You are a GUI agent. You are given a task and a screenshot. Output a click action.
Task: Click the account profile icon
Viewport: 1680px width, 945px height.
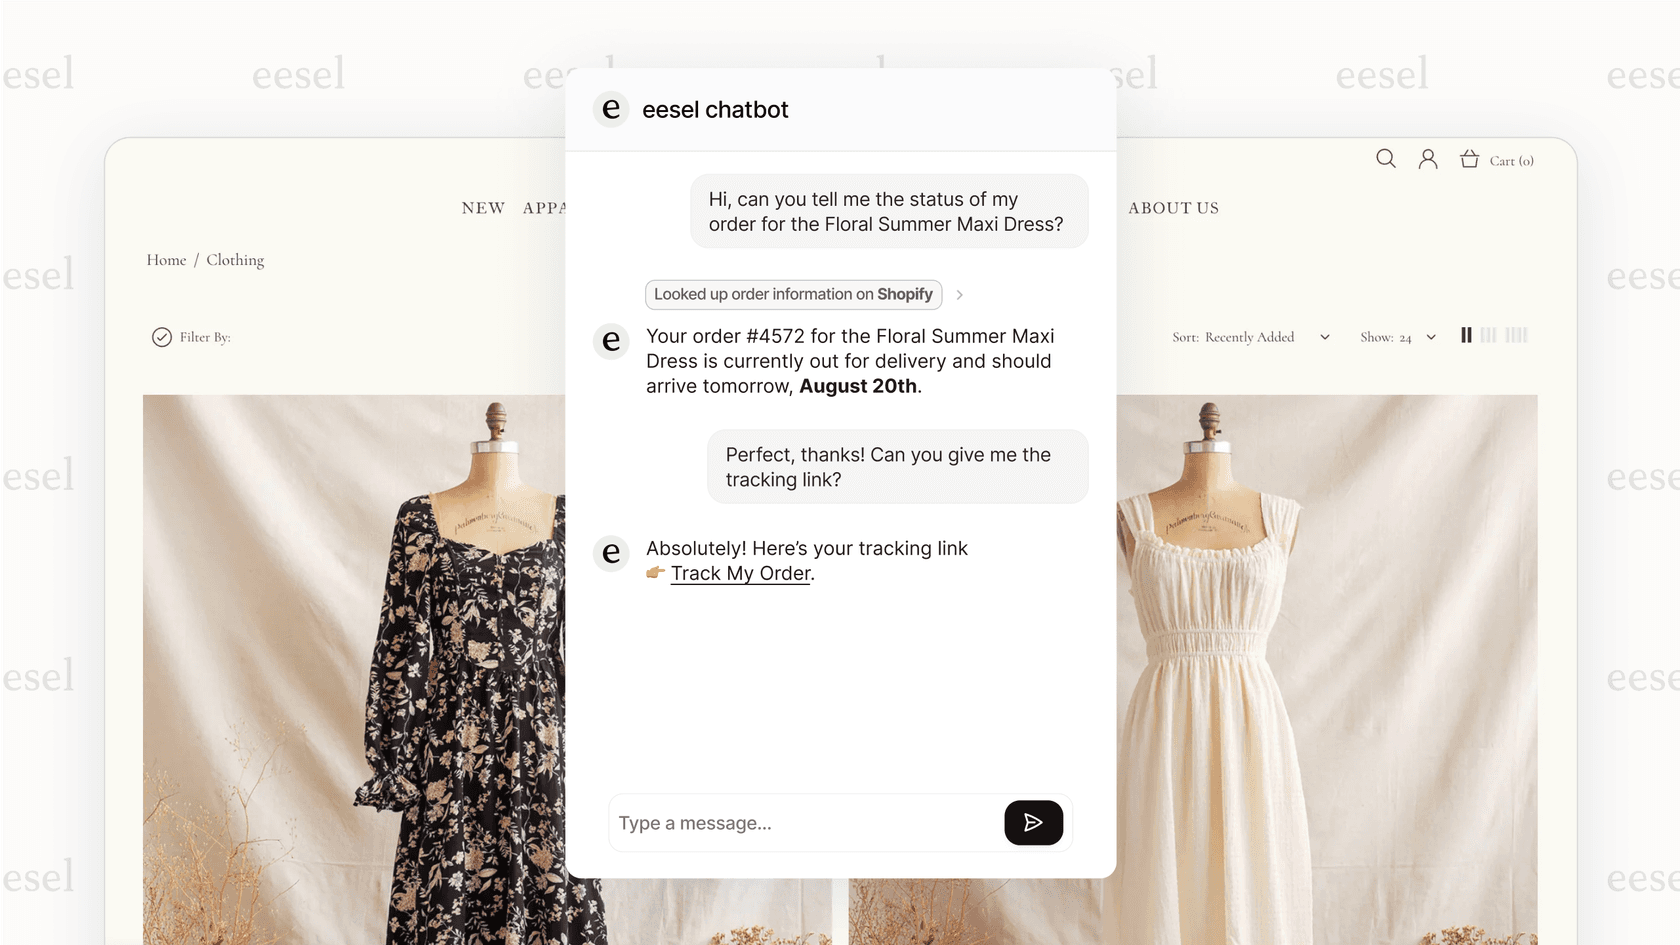tap(1427, 158)
